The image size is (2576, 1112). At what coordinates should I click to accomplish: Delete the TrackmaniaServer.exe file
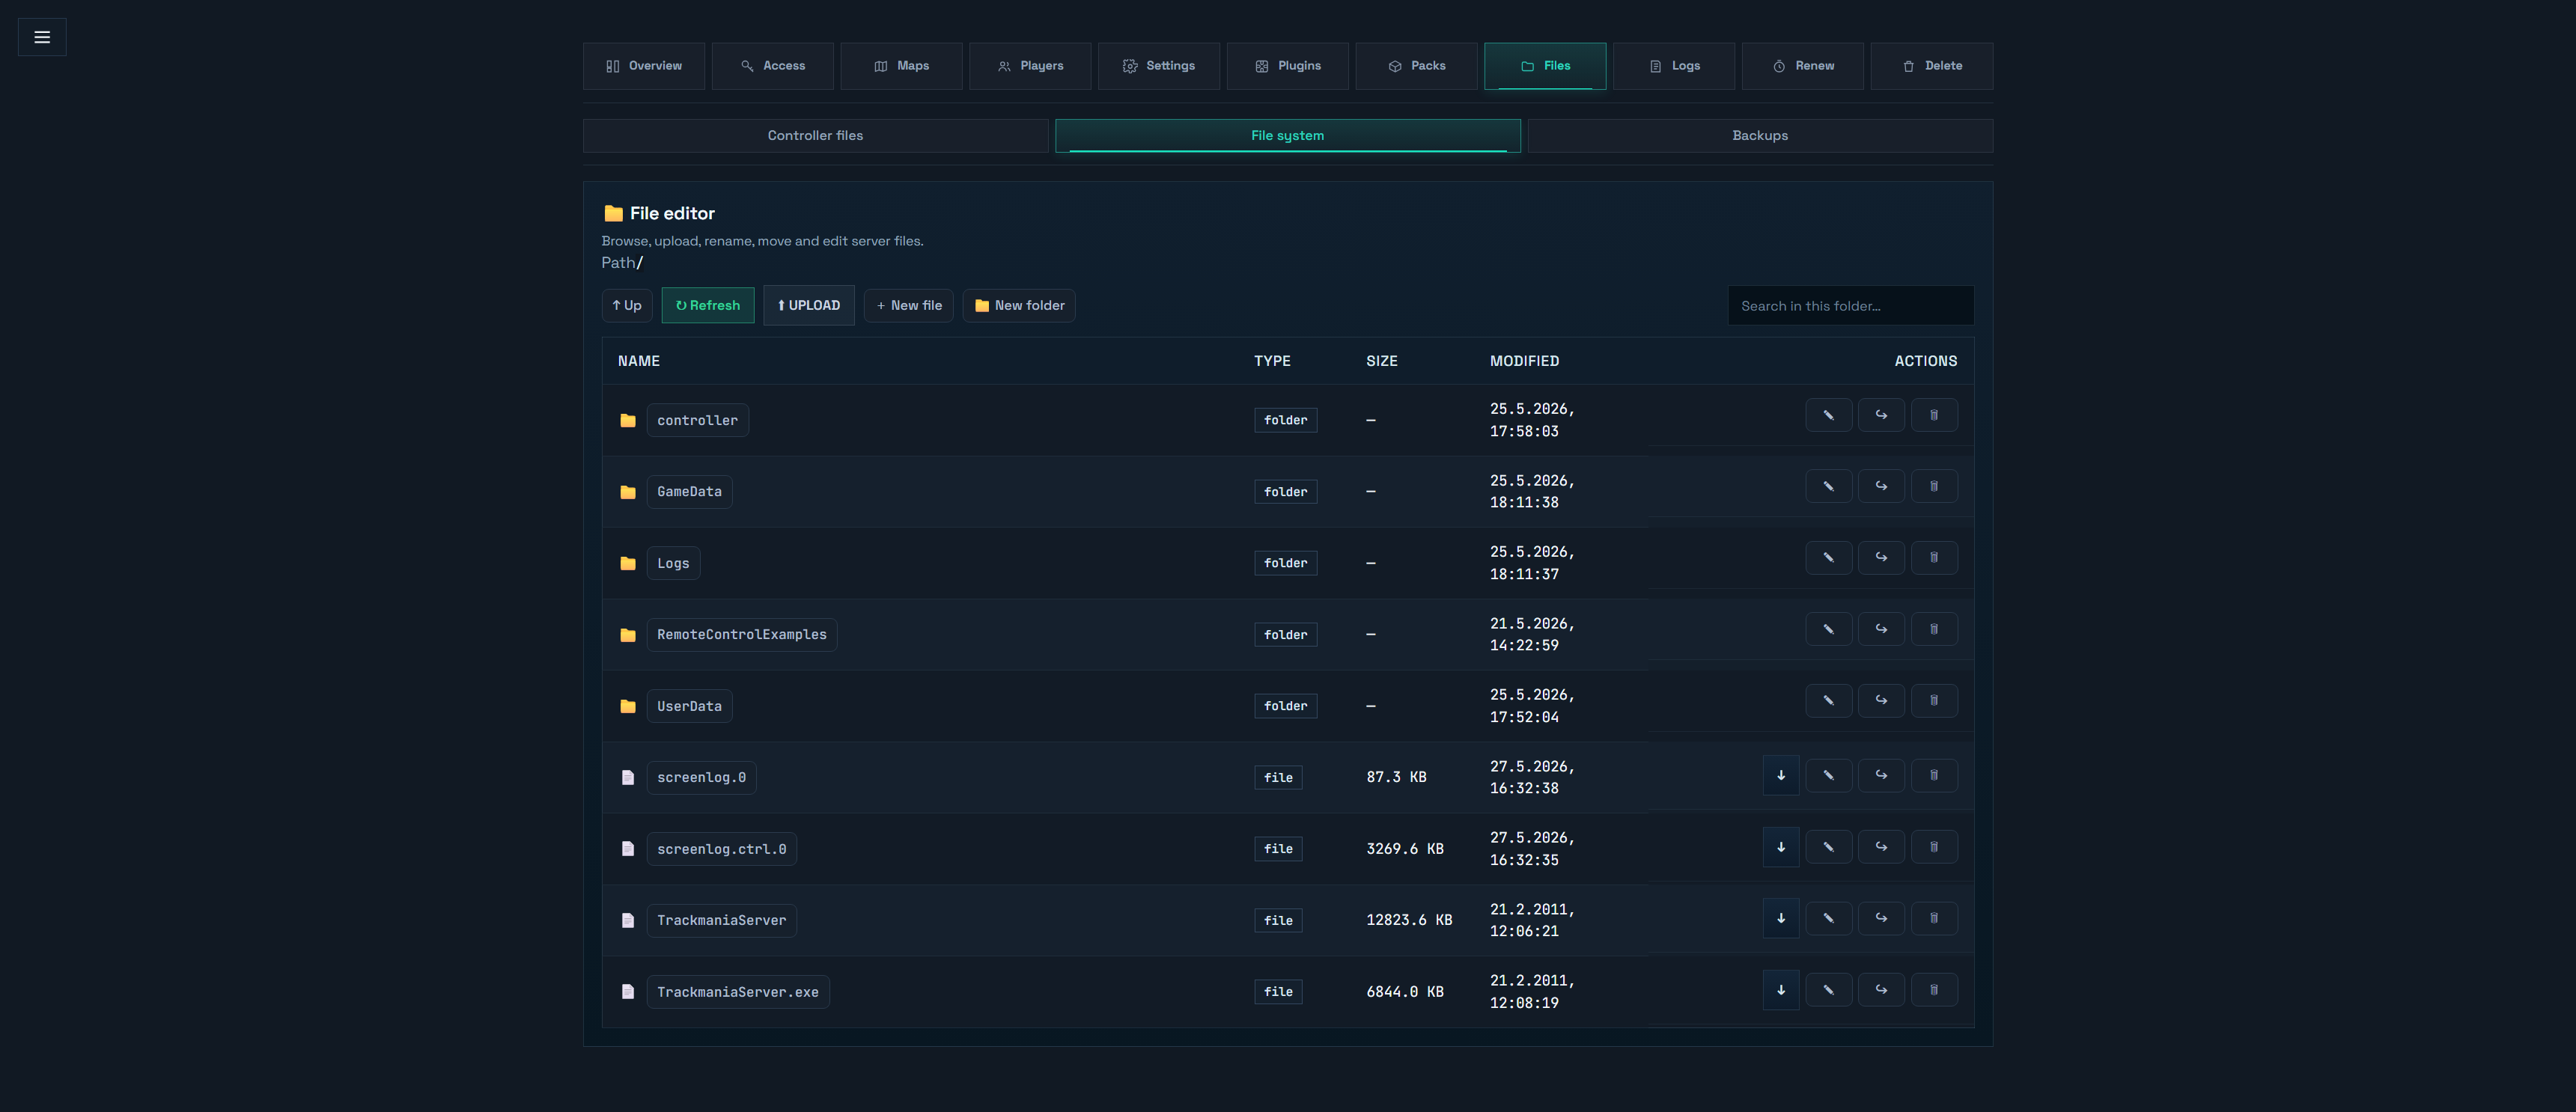[x=1933, y=990]
